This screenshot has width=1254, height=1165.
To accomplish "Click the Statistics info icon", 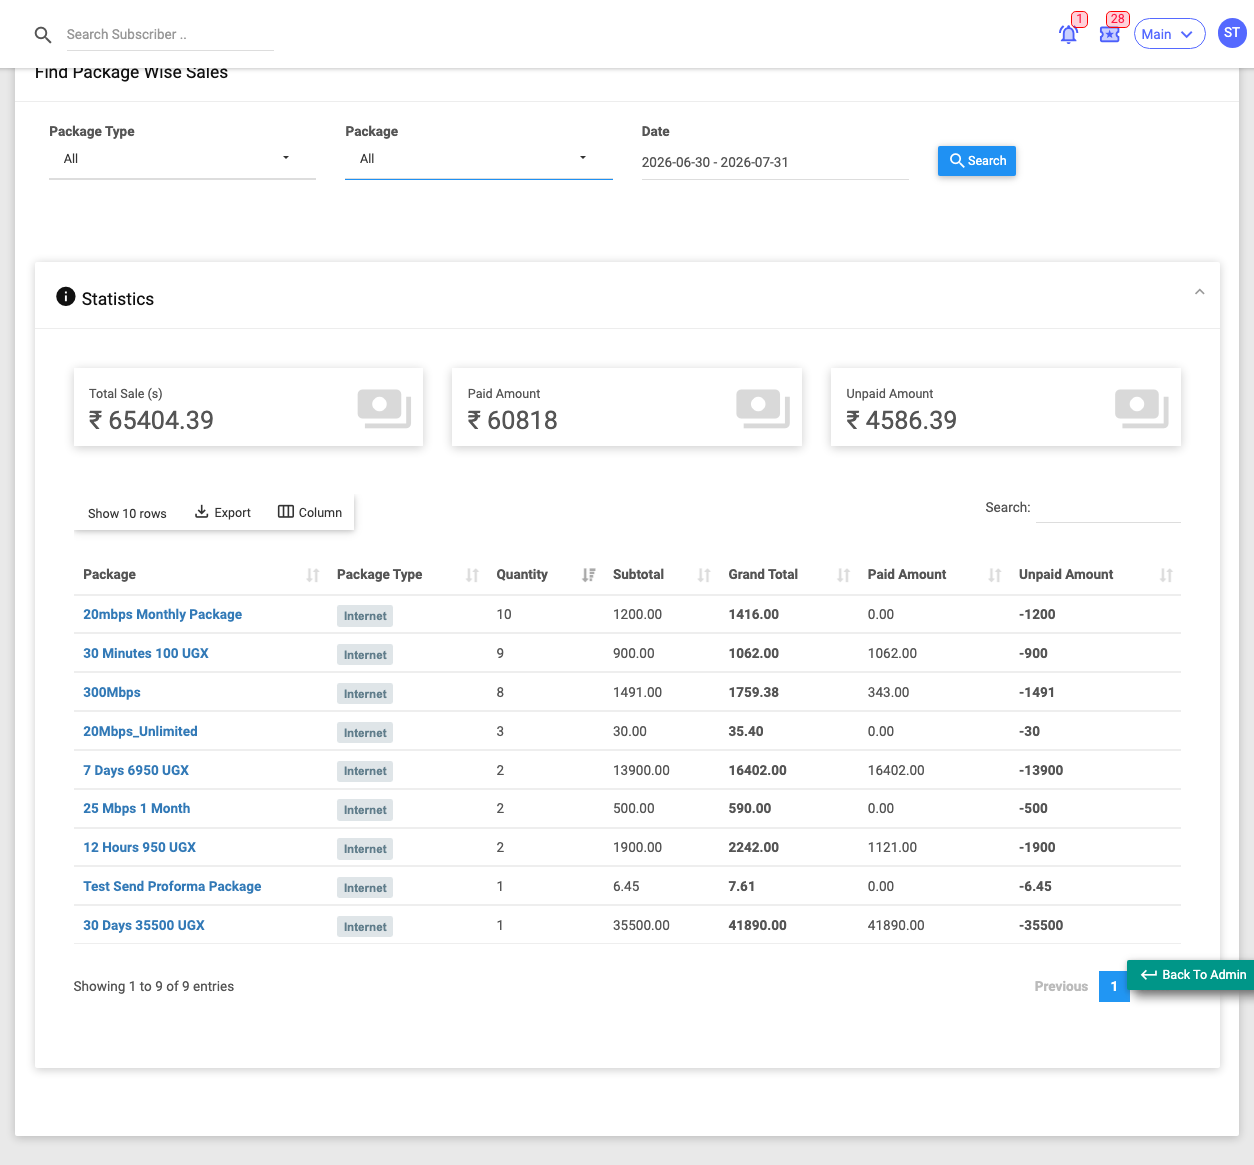I will click(x=66, y=296).
